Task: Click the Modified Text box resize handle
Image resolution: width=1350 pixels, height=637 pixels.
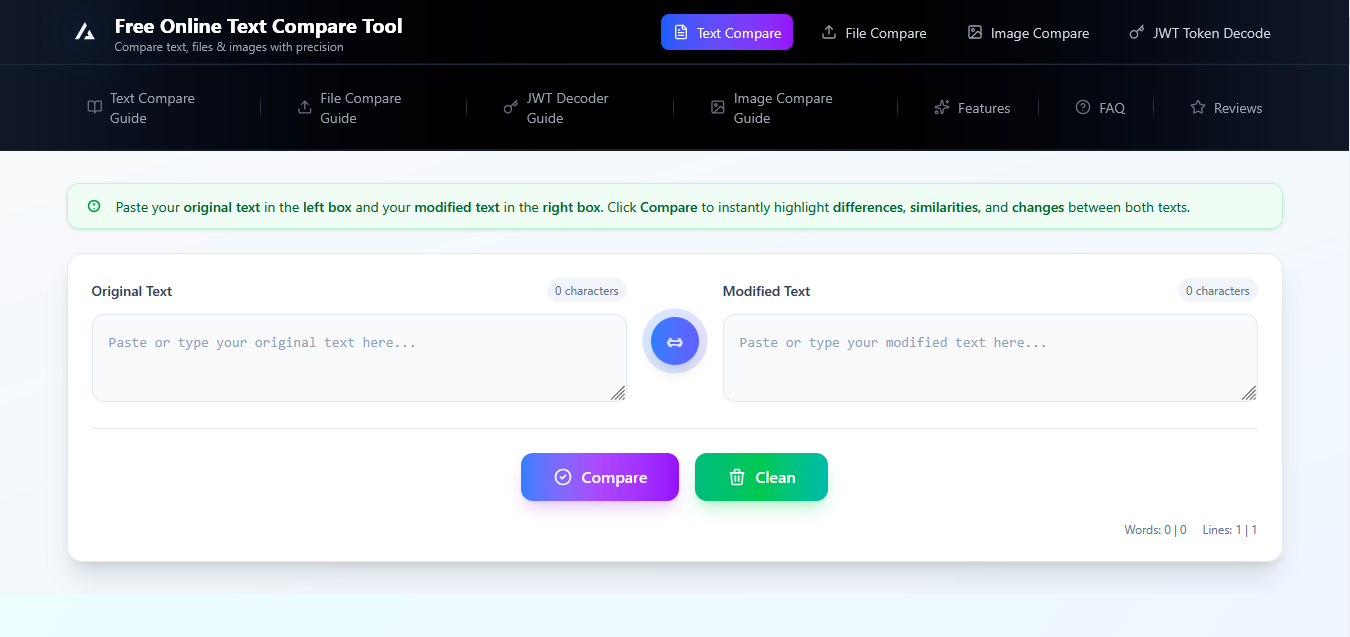Action: (x=1249, y=393)
